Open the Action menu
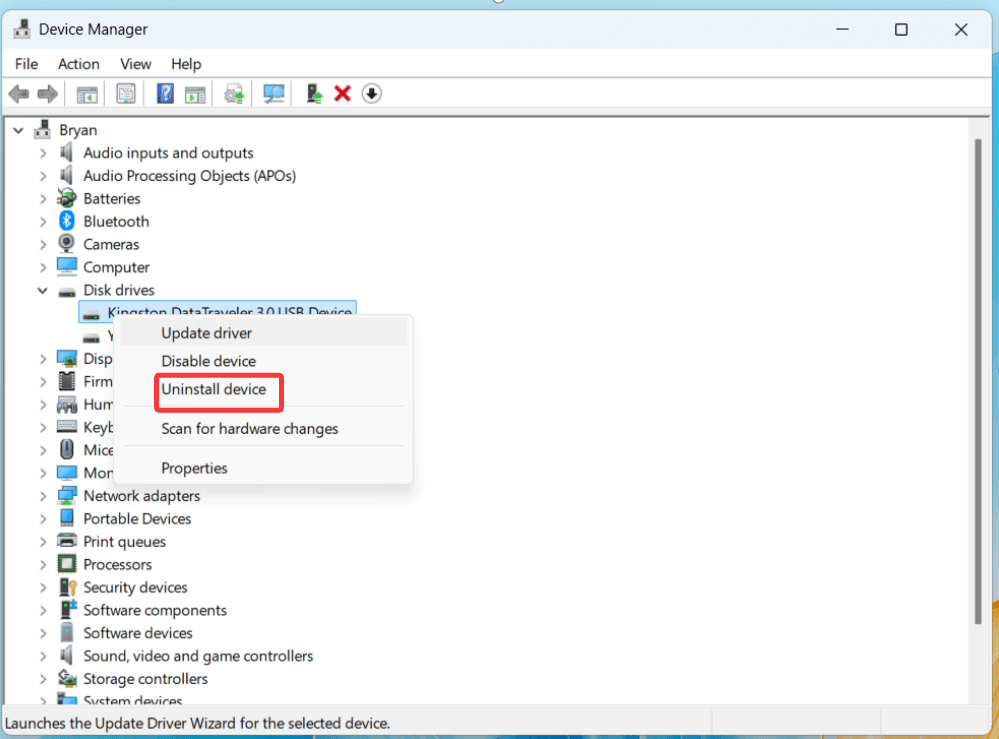Viewport: 999px width, 739px height. click(x=78, y=63)
